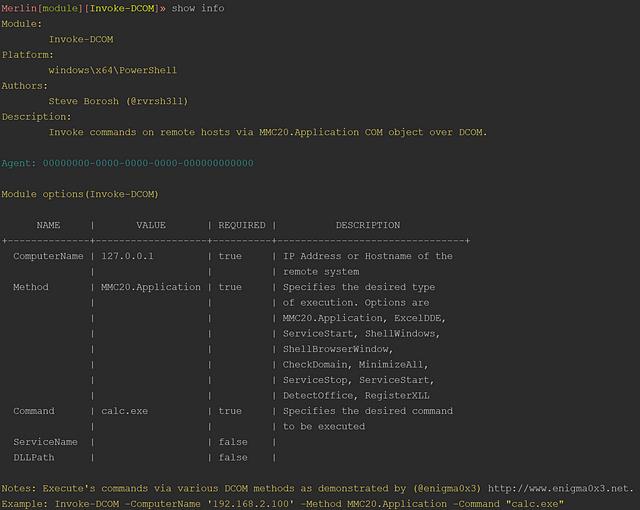Click 'true' in the ComputerName row
The width and height of the screenshot is (640, 510).
pyautogui.click(x=230, y=256)
